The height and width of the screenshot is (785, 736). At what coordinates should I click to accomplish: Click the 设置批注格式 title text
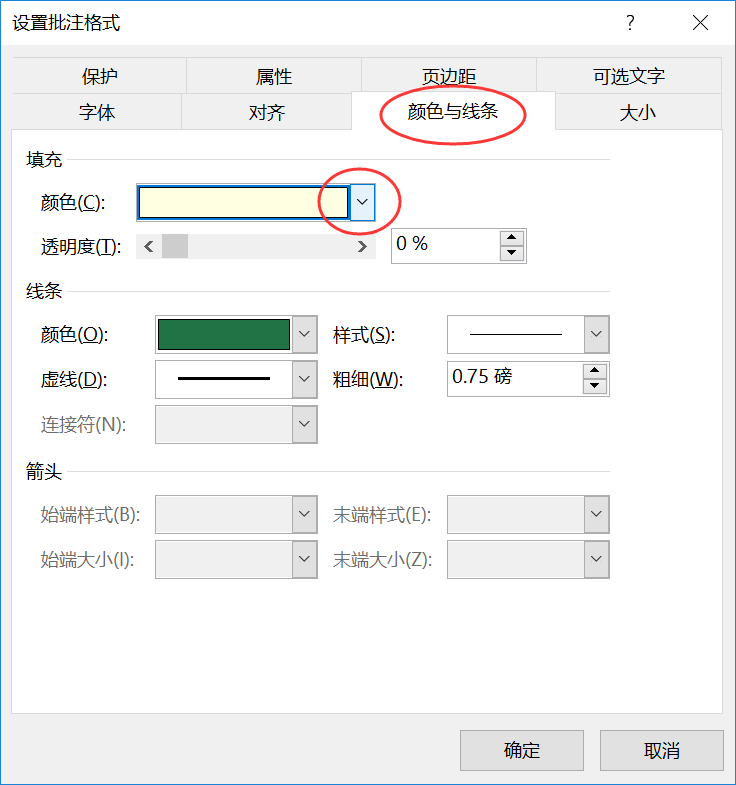[67, 23]
